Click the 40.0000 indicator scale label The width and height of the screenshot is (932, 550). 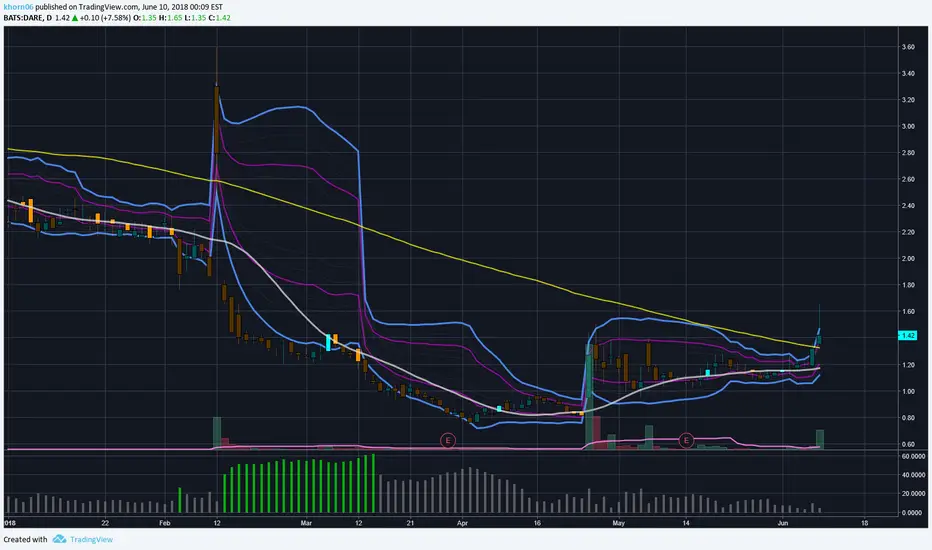coord(914,475)
